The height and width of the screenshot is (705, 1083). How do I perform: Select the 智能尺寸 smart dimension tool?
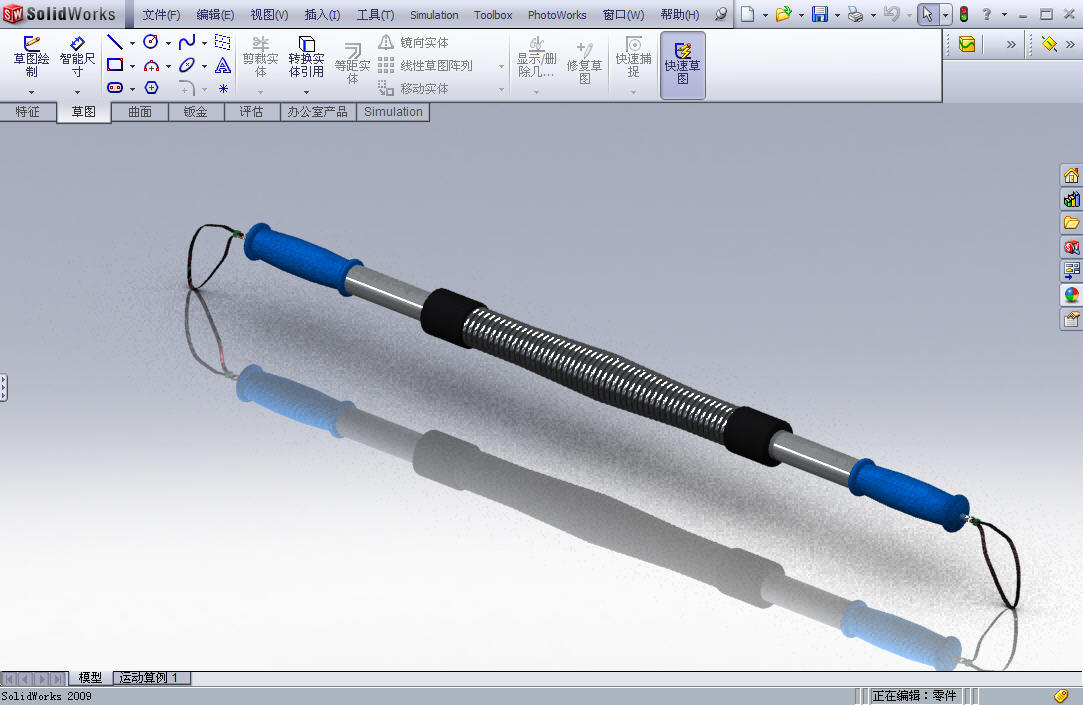pos(77,57)
